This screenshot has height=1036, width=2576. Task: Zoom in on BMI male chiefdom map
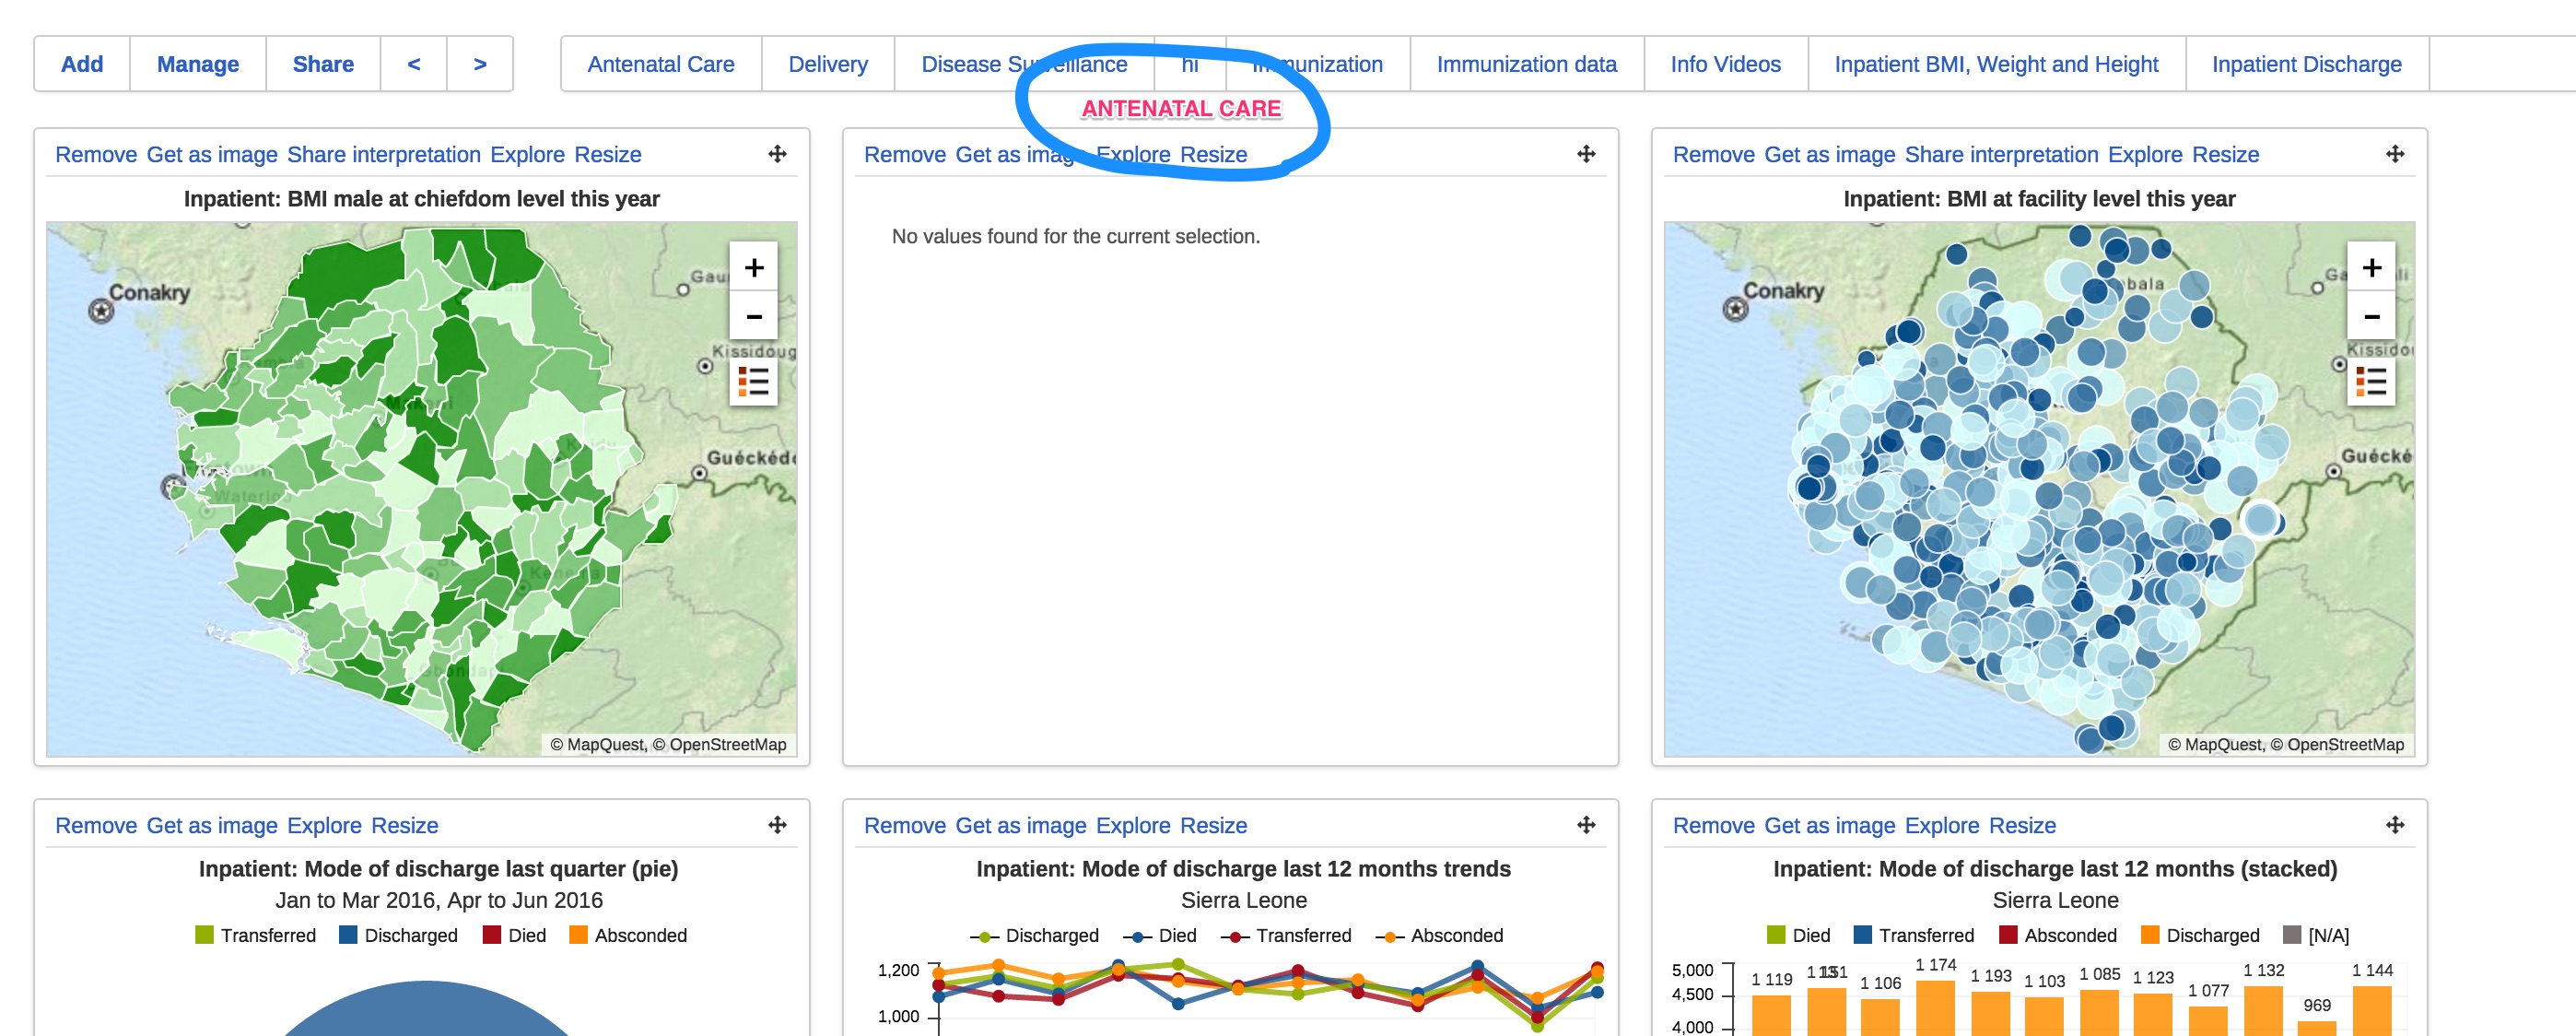pos(753,267)
